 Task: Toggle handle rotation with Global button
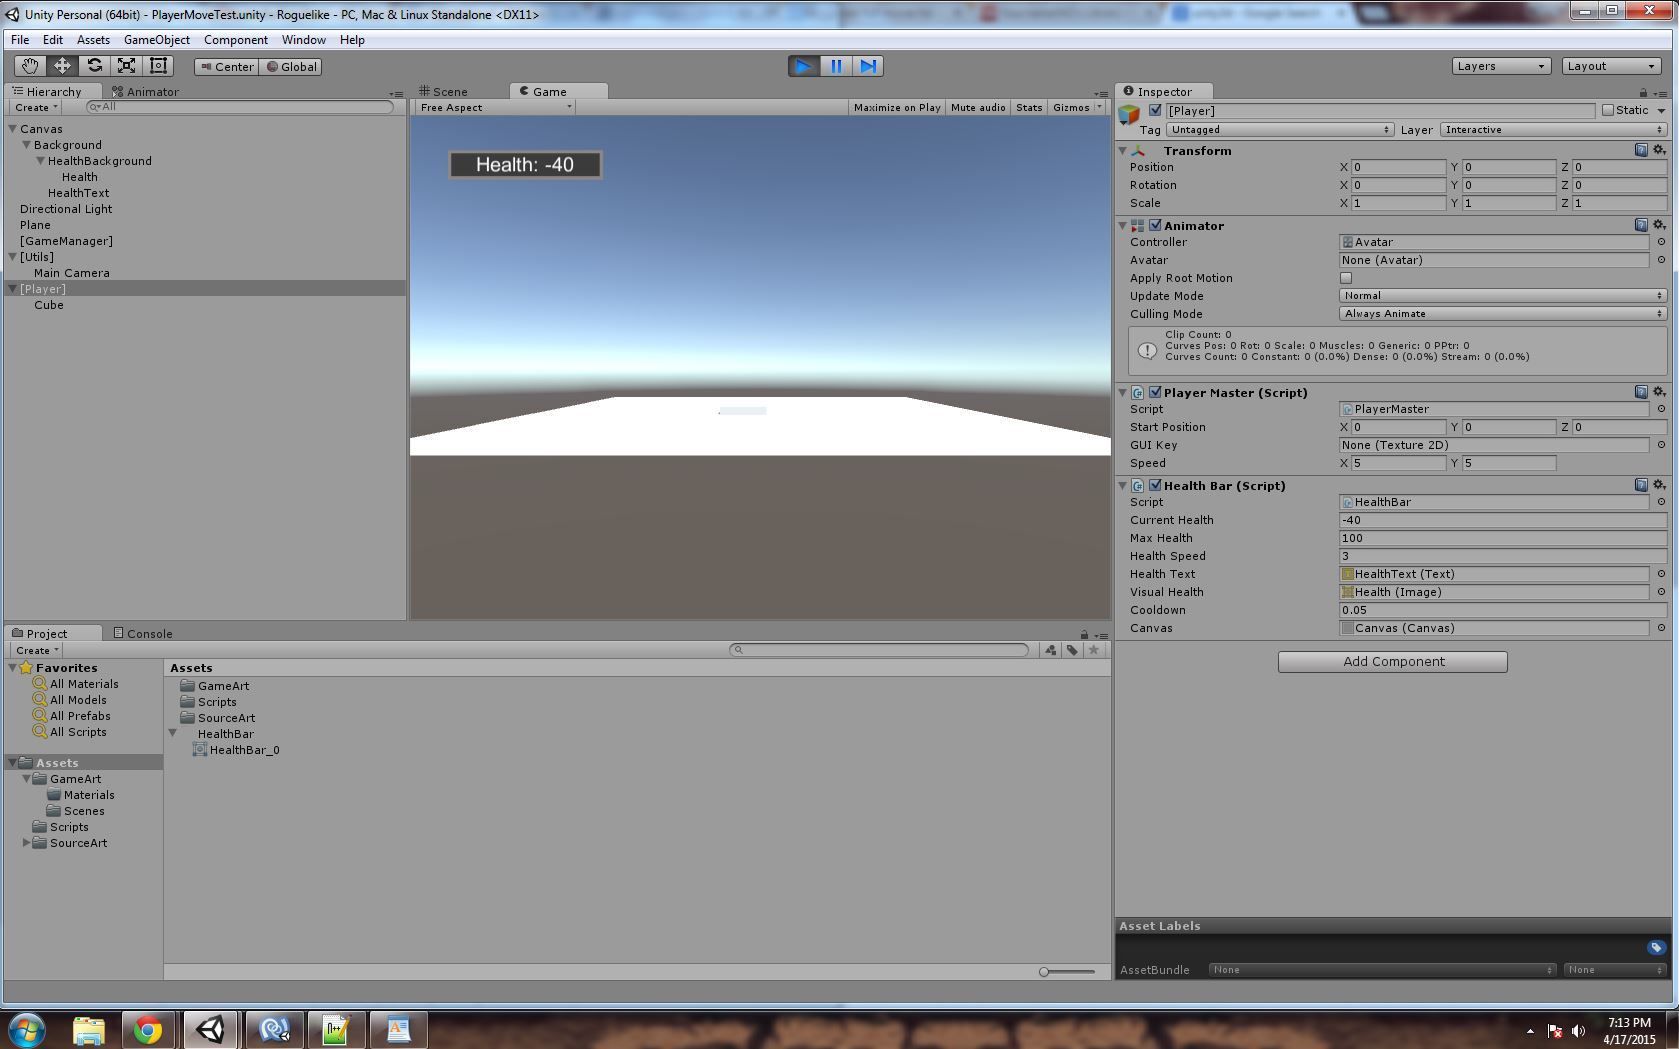[291, 67]
